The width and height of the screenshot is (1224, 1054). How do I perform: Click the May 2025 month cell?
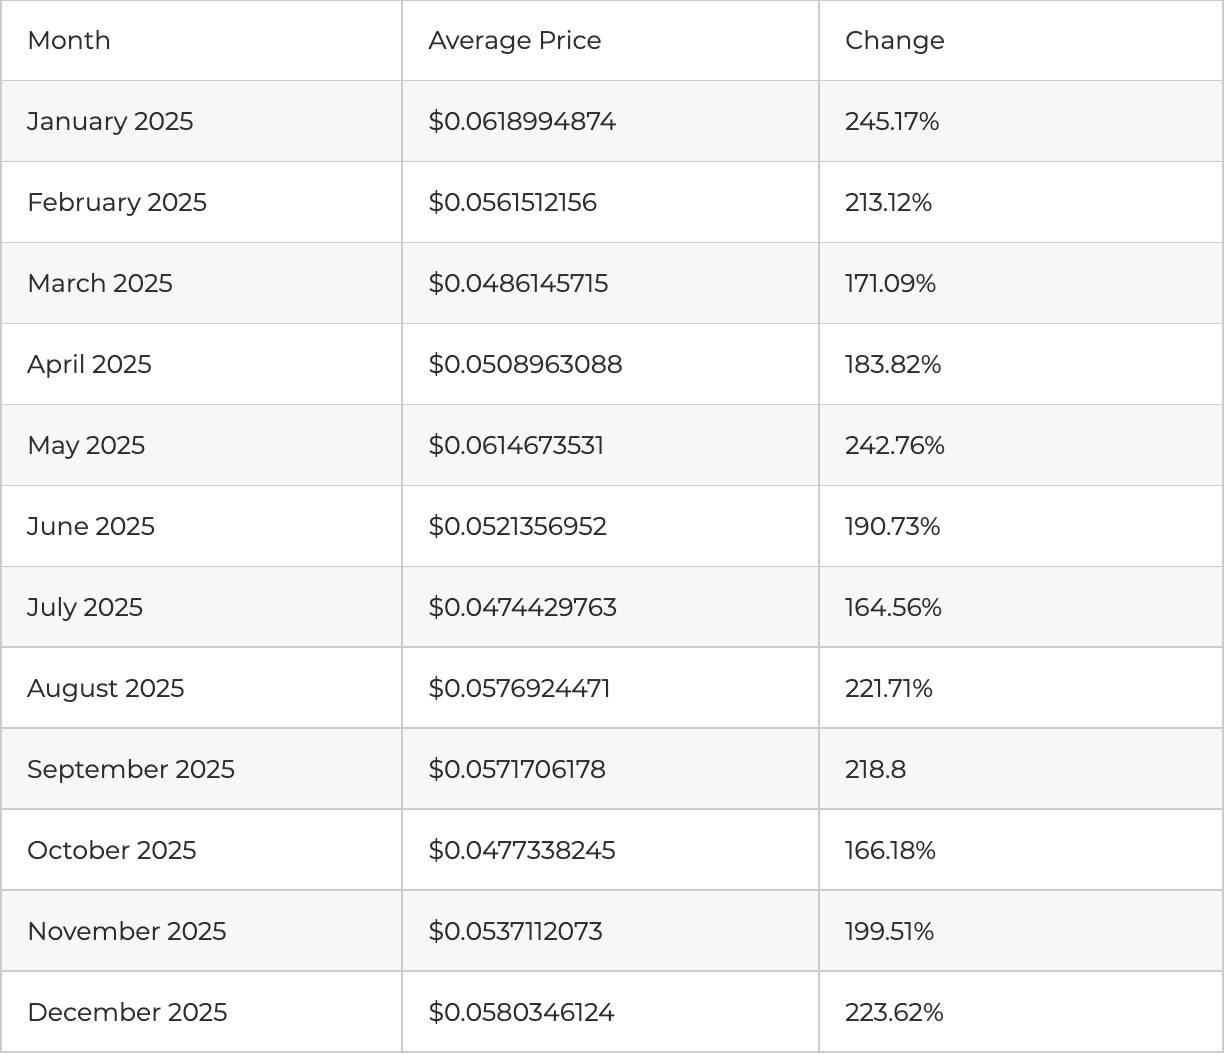(x=86, y=446)
